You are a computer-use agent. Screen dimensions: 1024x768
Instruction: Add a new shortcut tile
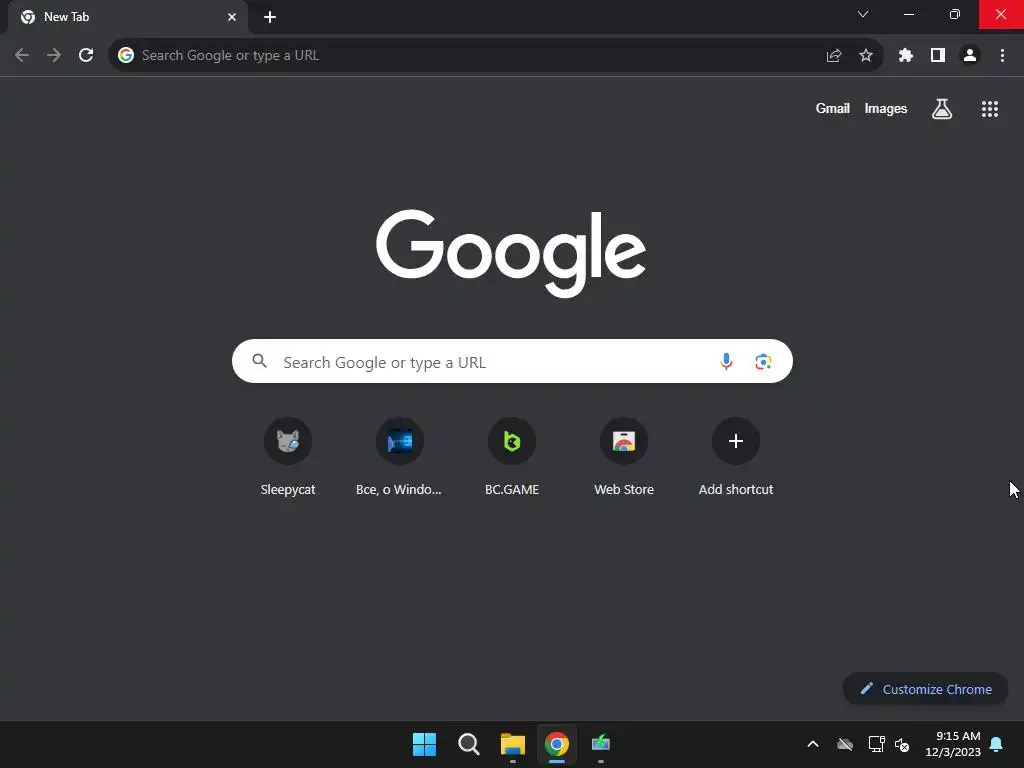[736, 456]
